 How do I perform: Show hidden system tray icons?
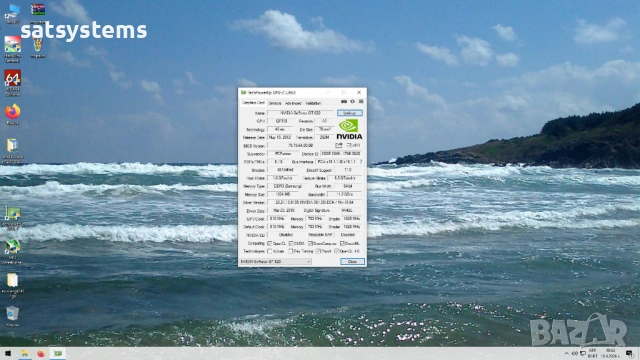567,353
